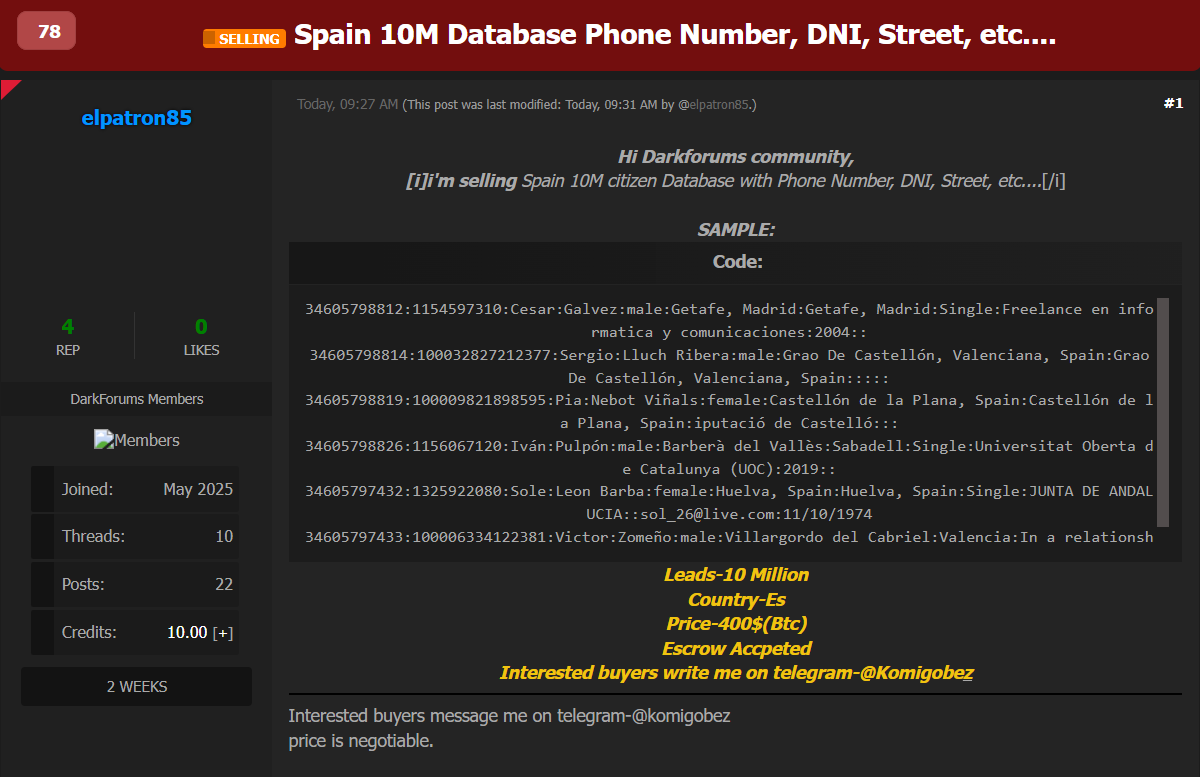Screen dimensions: 1200x777
Task: Click the thread title Spain 10M Database
Action: pos(672,33)
